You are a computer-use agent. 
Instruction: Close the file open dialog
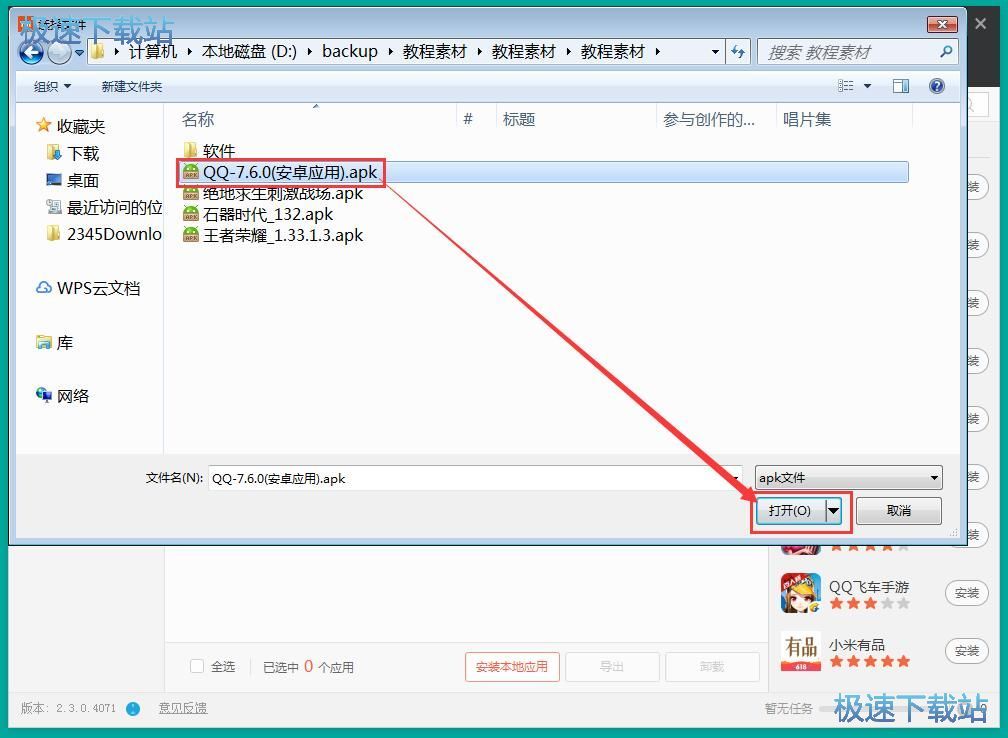coord(942,24)
